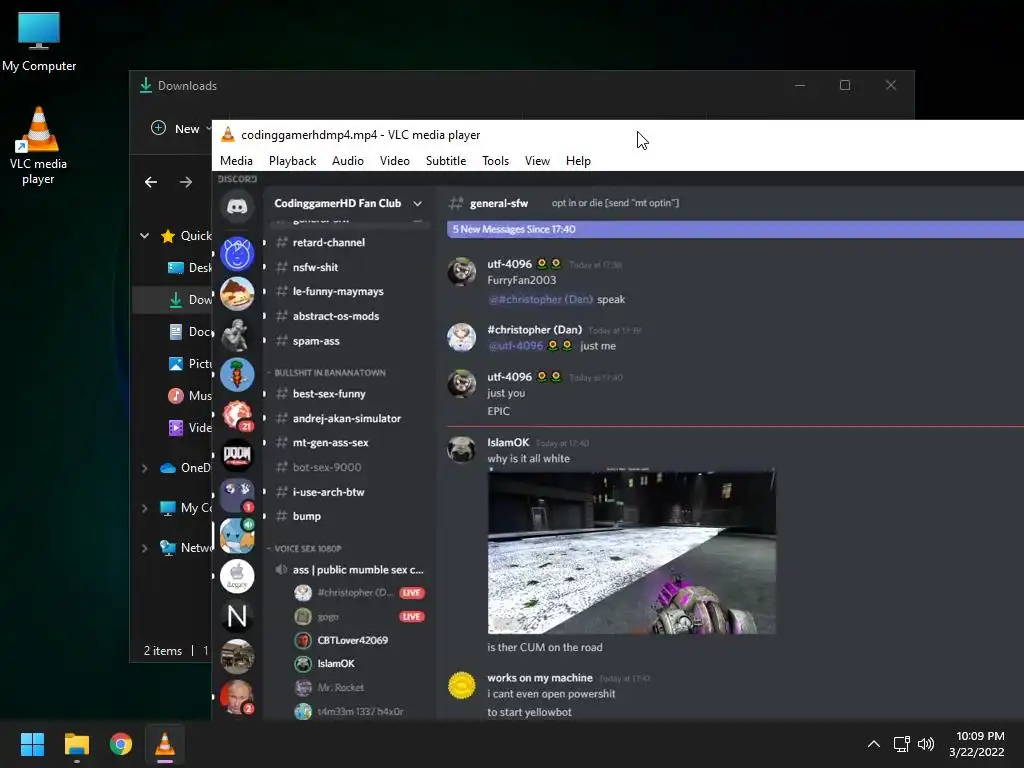Select Quick access star in the sidebar
Screen dimensions: 1024x768
point(168,236)
